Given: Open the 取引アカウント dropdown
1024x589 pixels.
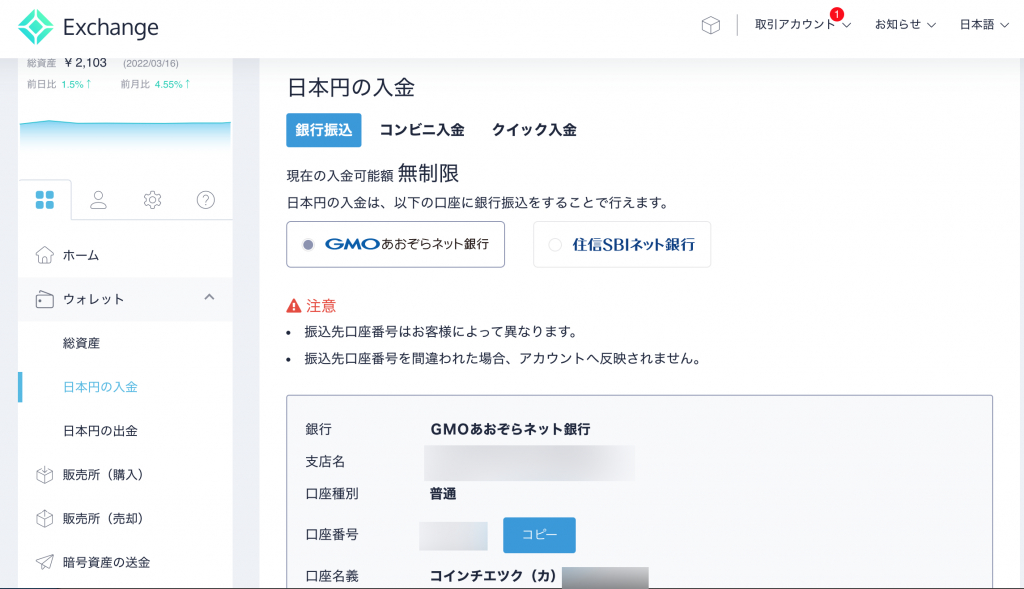Looking at the screenshot, I should click(x=802, y=25).
